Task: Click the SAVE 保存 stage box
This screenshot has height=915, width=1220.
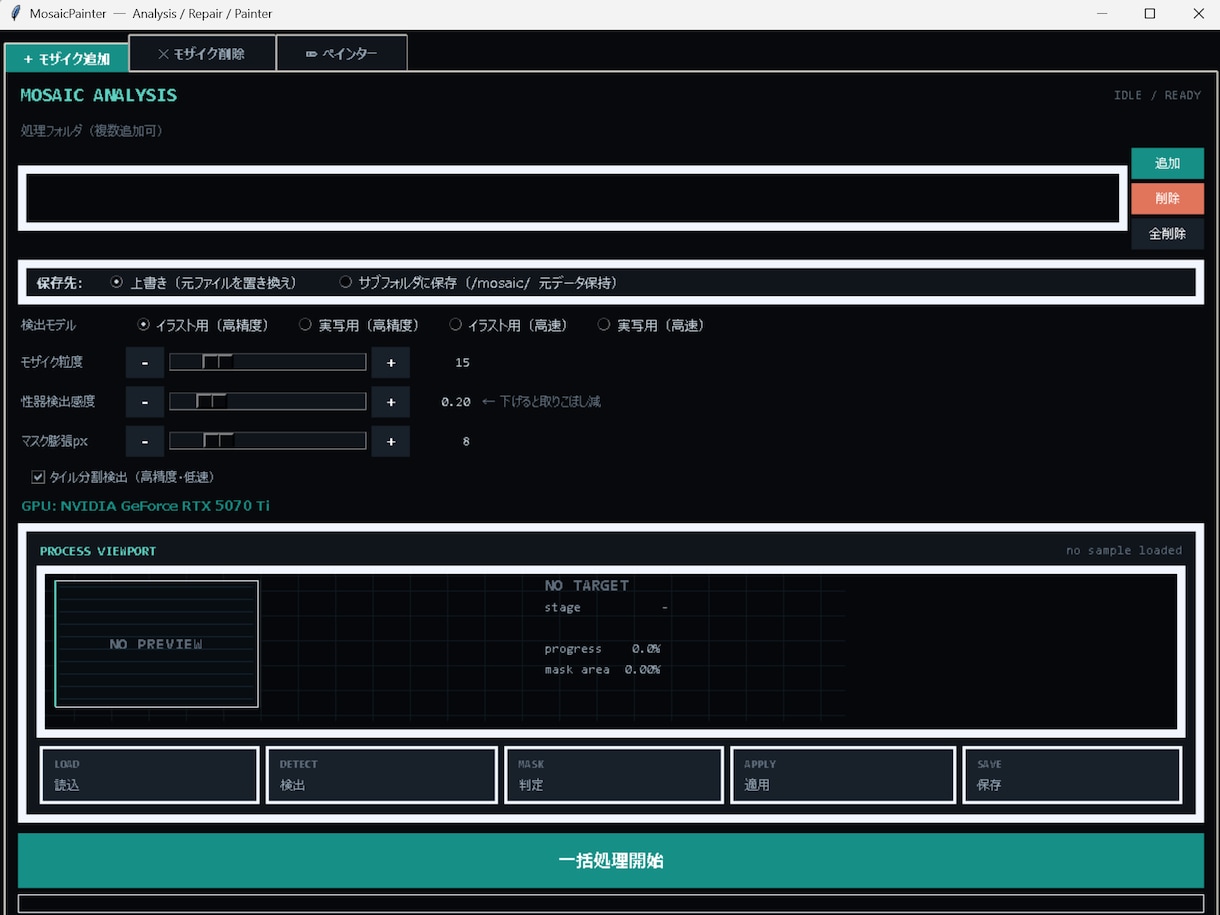Action: click(x=1073, y=775)
